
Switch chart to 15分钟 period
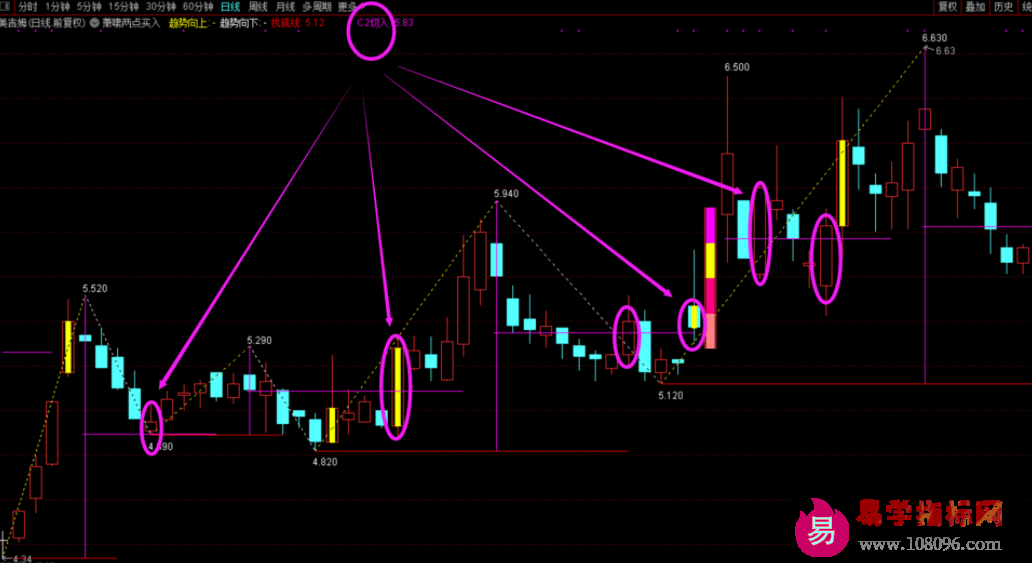pyautogui.click(x=124, y=6)
